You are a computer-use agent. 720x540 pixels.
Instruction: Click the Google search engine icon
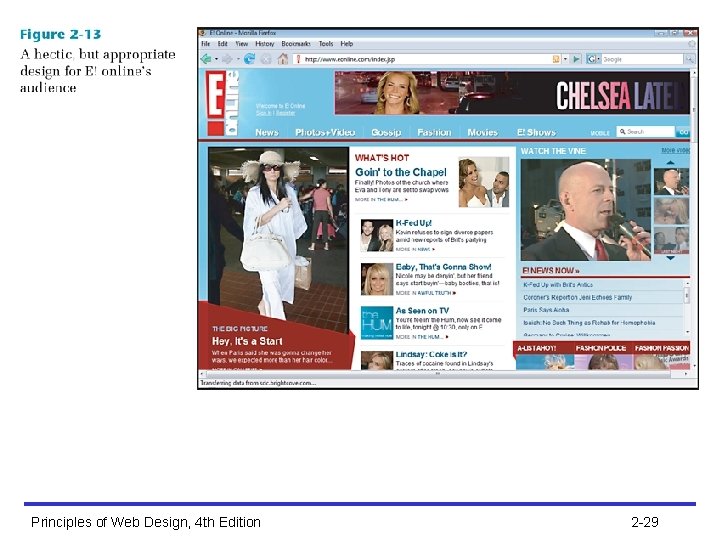(x=591, y=59)
